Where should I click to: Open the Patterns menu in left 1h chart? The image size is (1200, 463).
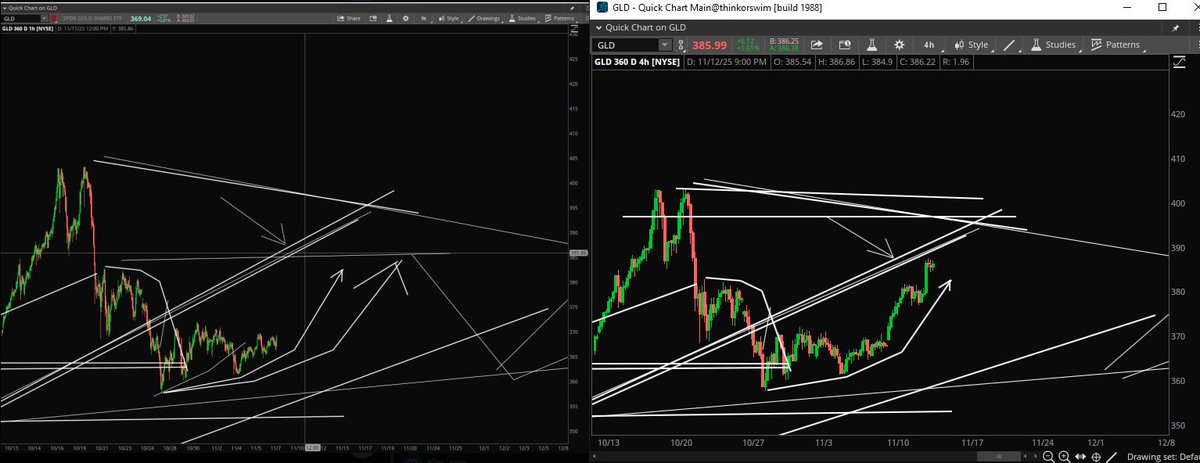click(x=561, y=19)
